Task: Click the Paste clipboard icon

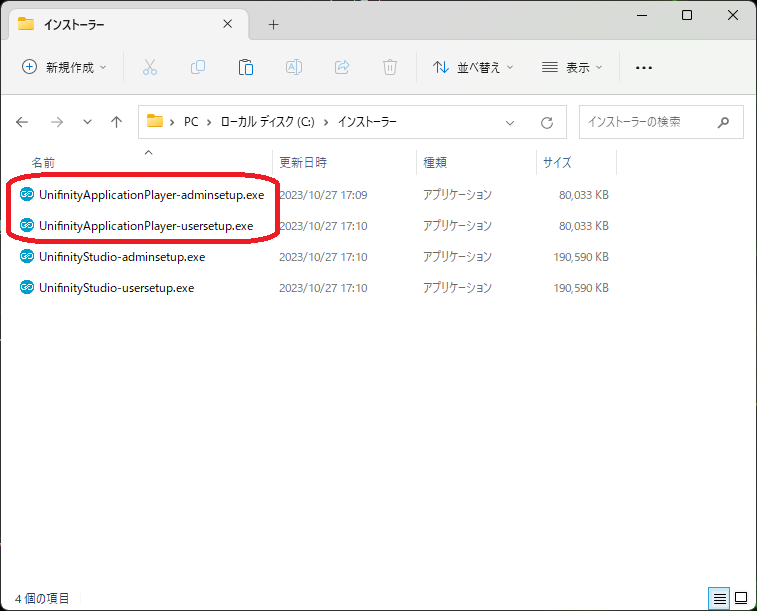Action: [x=246, y=67]
